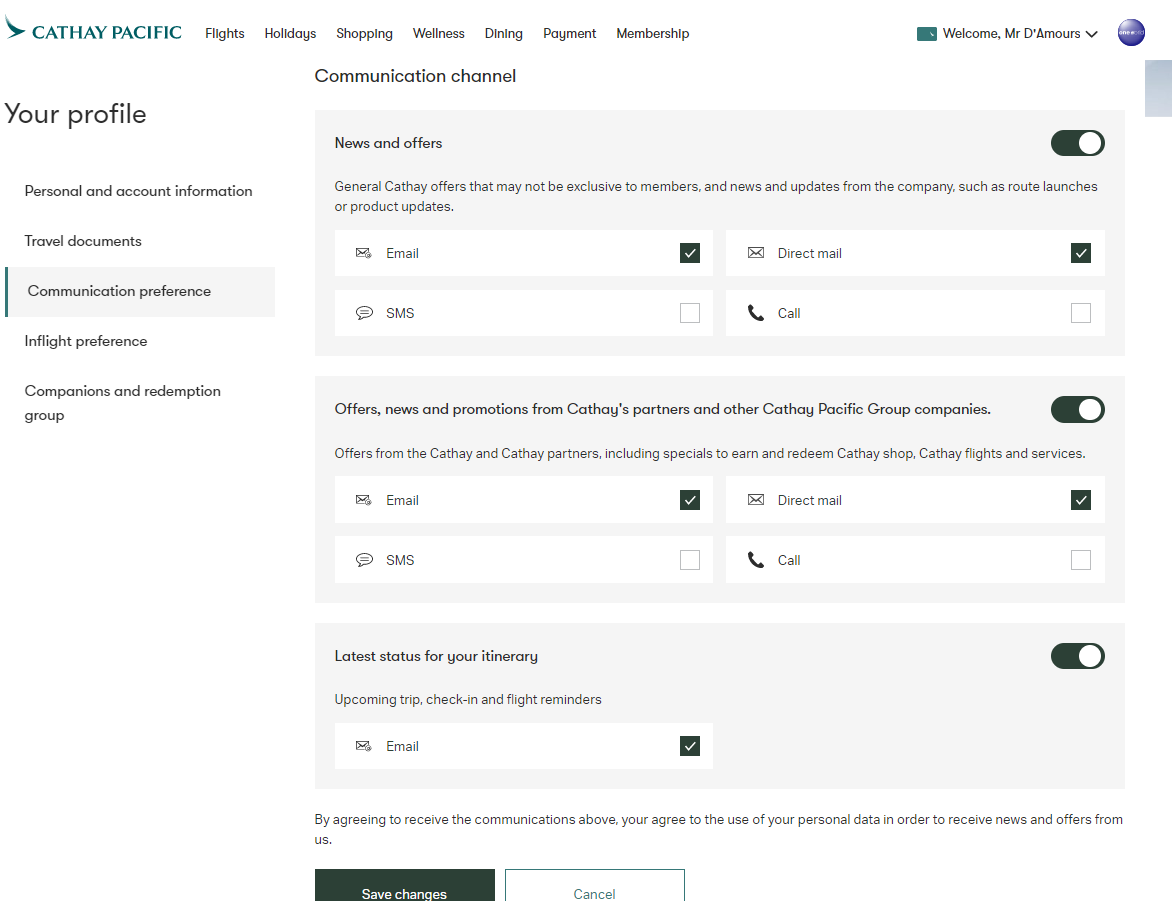Open the Dining menu
Image resolution: width=1172 pixels, height=901 pixels.
(504, 34)
